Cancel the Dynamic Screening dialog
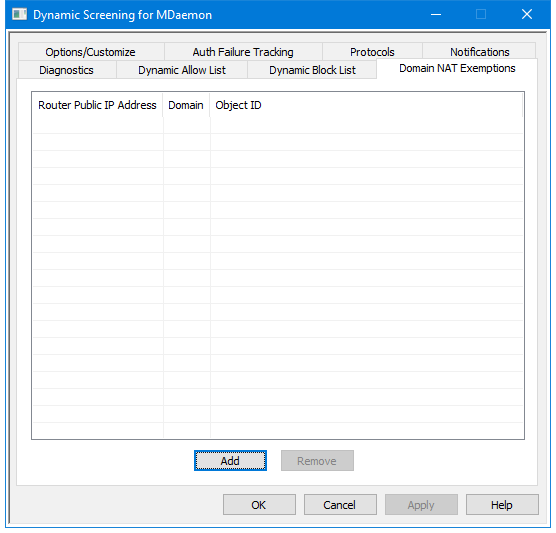 tap(340, 505)
